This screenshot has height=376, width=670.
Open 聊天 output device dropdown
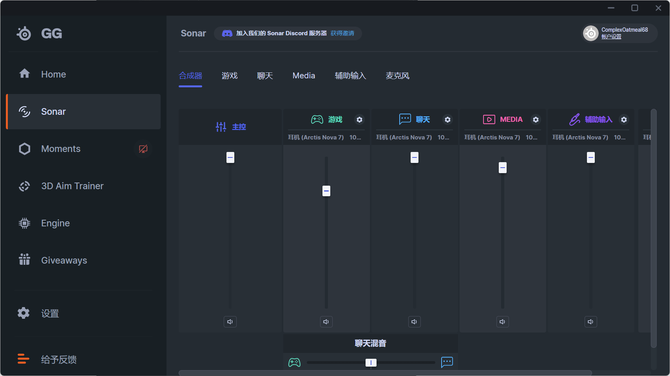[414, 137]
